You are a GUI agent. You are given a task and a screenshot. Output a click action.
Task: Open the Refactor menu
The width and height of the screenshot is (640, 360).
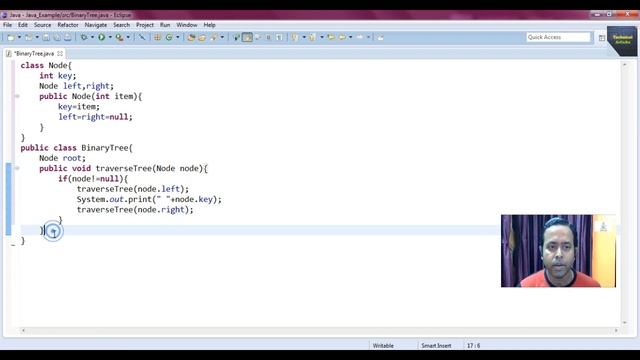tap(68, 25)
